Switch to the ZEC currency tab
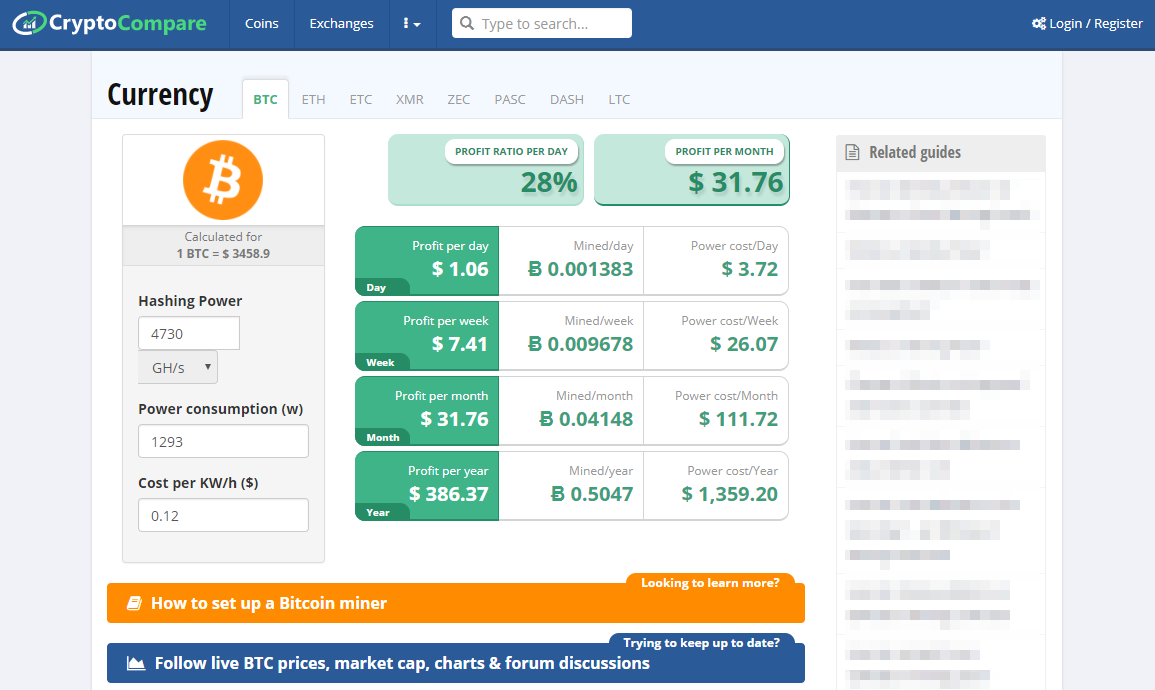 tap(458, 99)
